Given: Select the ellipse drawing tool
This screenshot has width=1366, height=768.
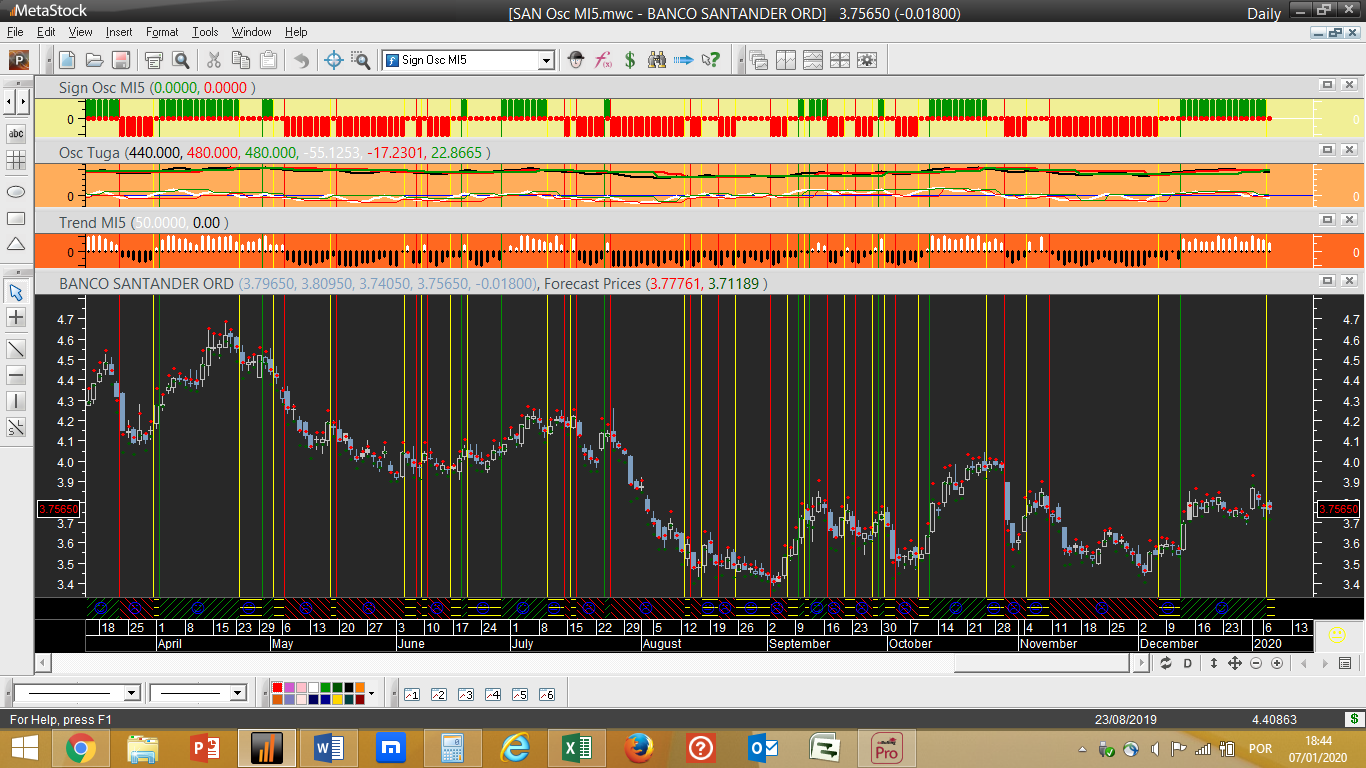Looking at the screenshot, I should (16, 191).
